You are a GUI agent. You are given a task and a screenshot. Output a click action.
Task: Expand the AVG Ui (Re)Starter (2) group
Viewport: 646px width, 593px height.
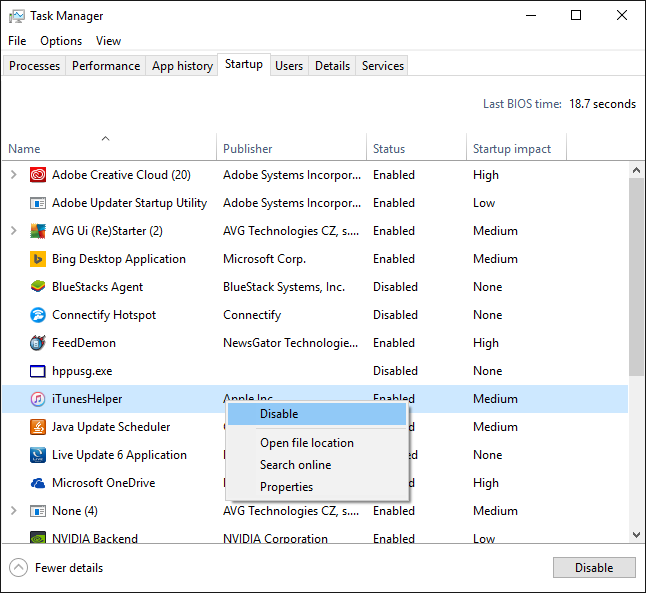pyautogui.click(x=14, y=231)
